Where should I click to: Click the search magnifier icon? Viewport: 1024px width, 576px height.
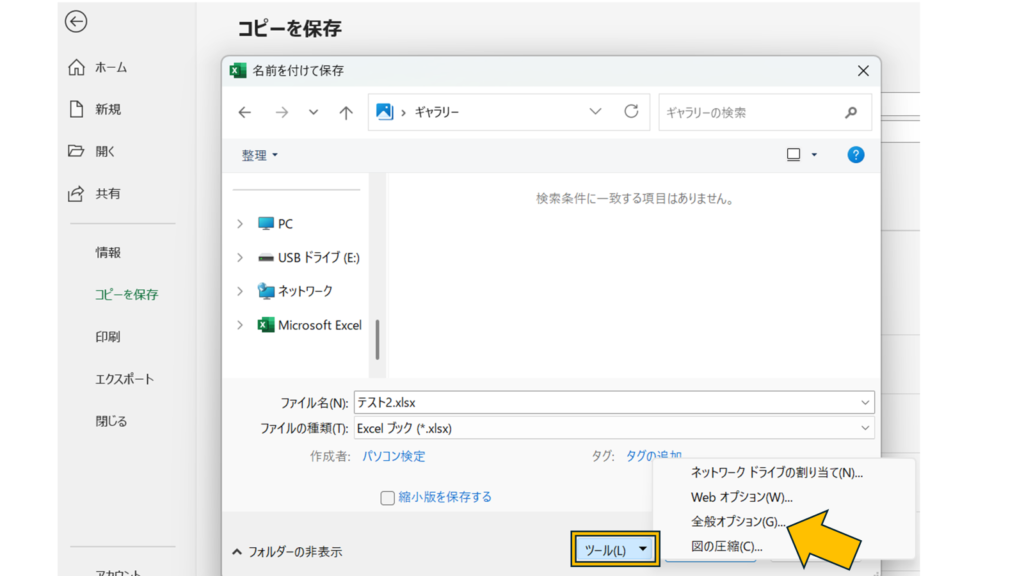pyautogui.click(x=851, y=113)
